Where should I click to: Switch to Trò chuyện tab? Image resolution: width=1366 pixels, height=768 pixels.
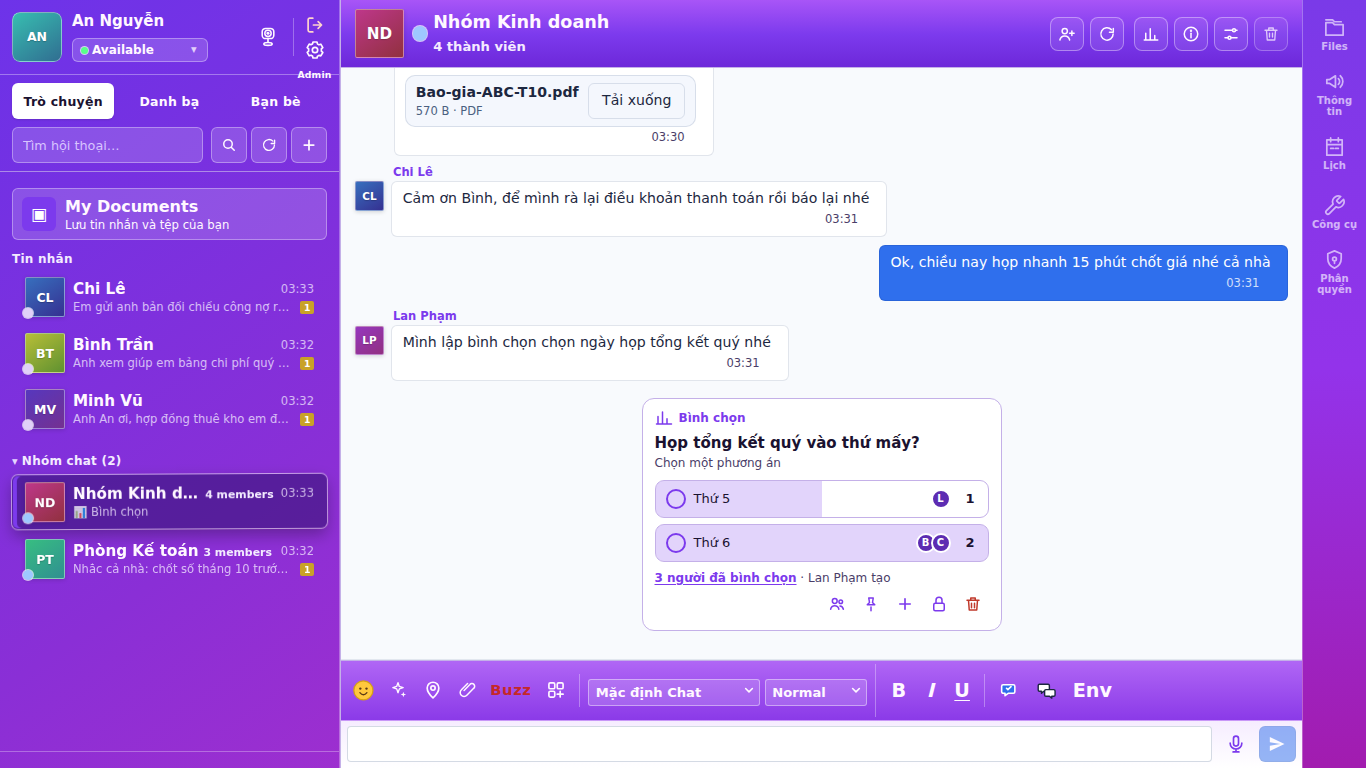(x=63, y=101)
